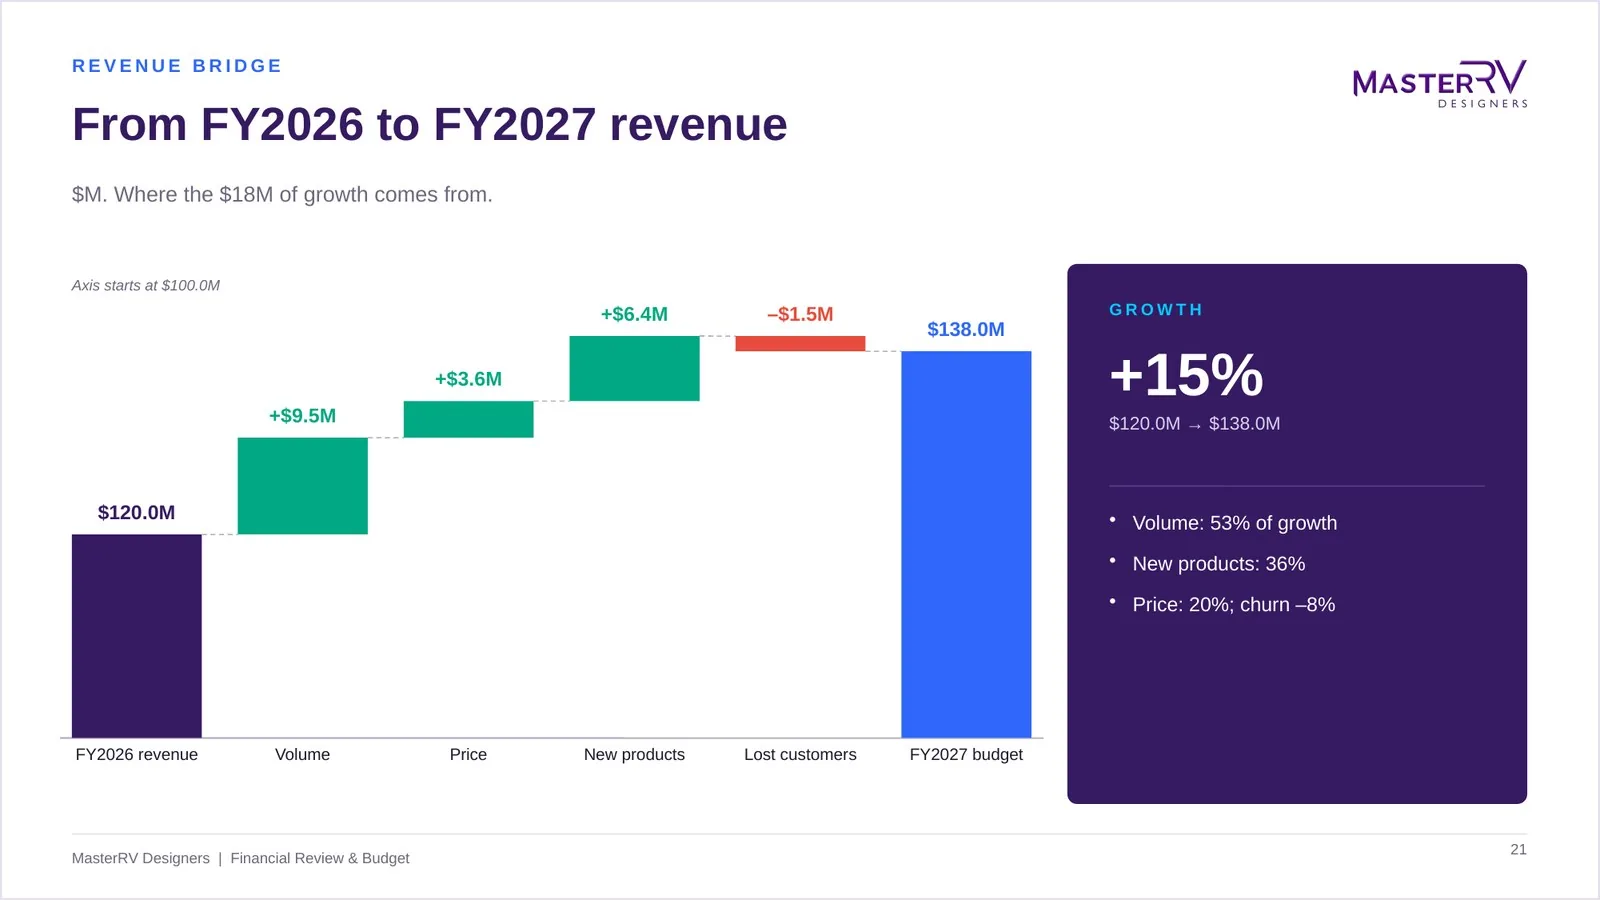Screen dimensions: 1600x900
Task: Select the 'FY2027 budget' axis label
Action: pos(966,755)
